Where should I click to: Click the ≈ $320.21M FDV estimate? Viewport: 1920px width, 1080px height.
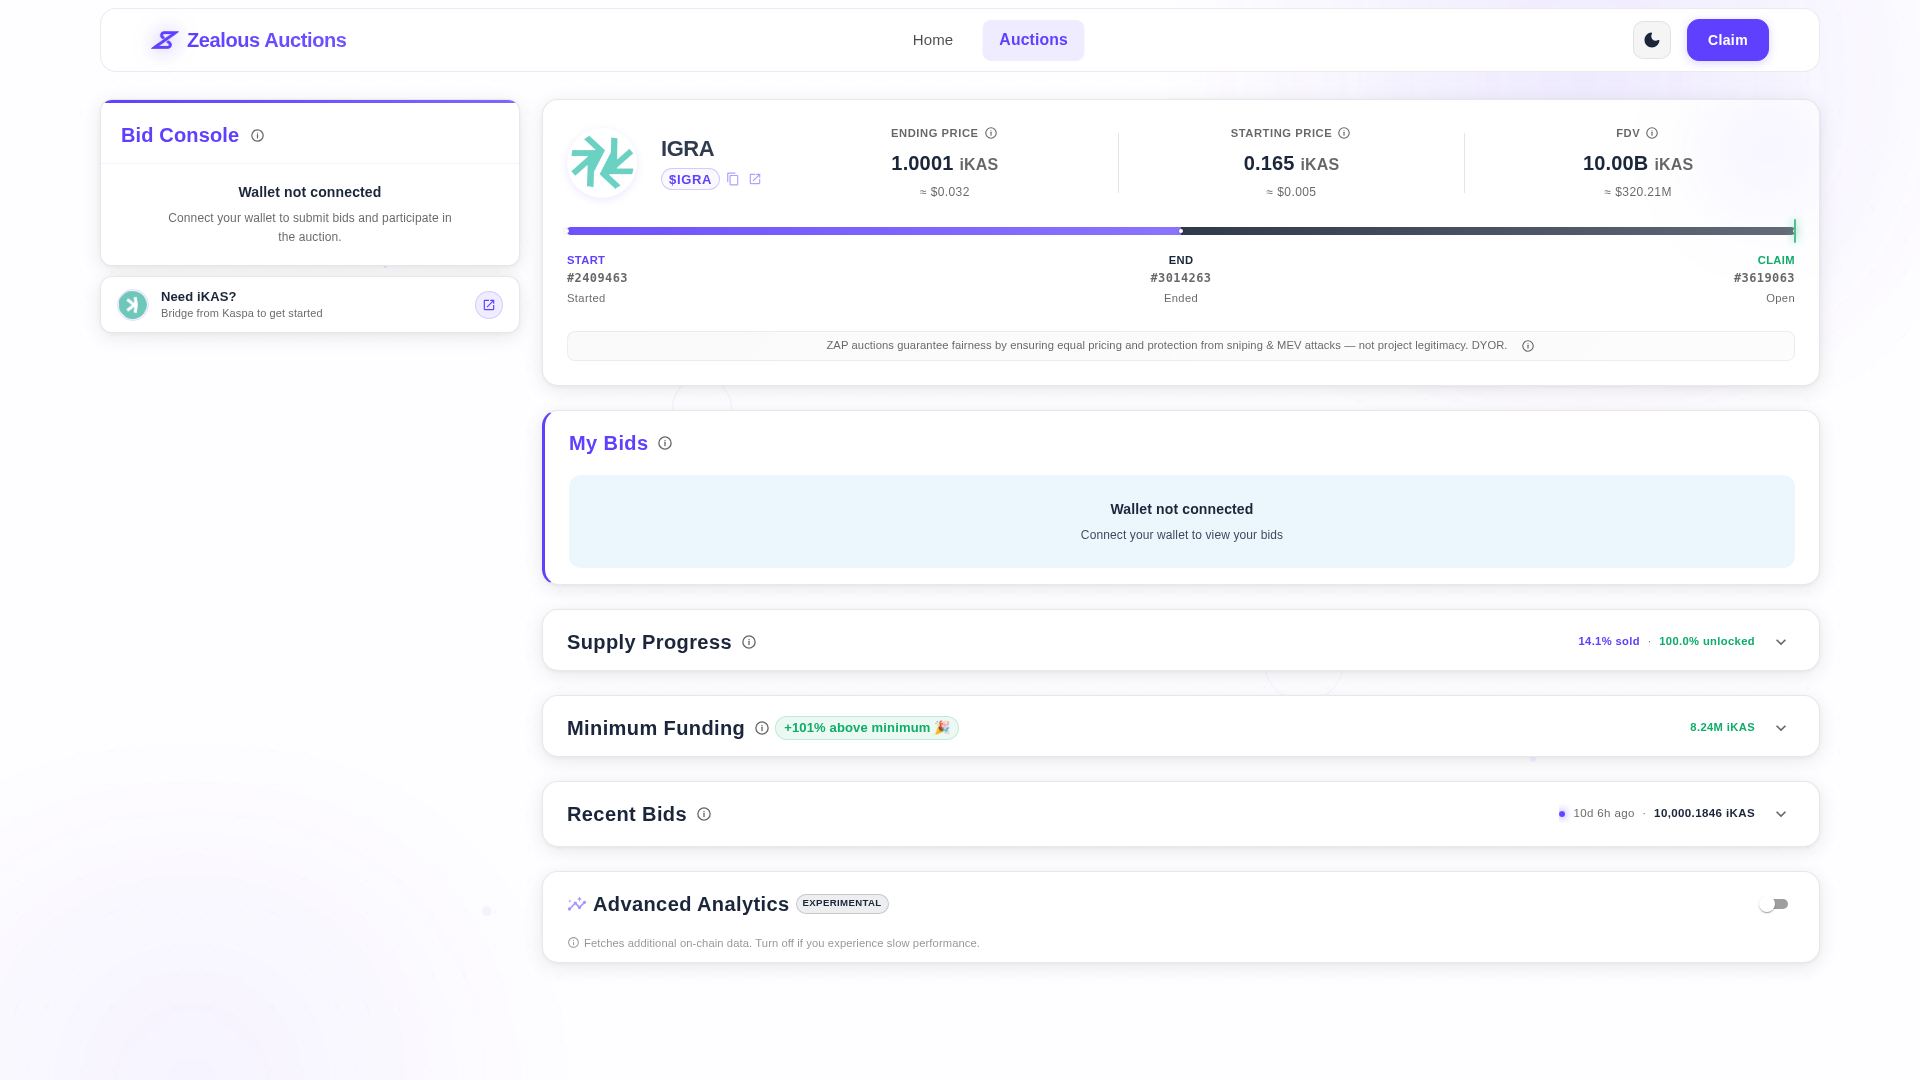[1637, 192]
